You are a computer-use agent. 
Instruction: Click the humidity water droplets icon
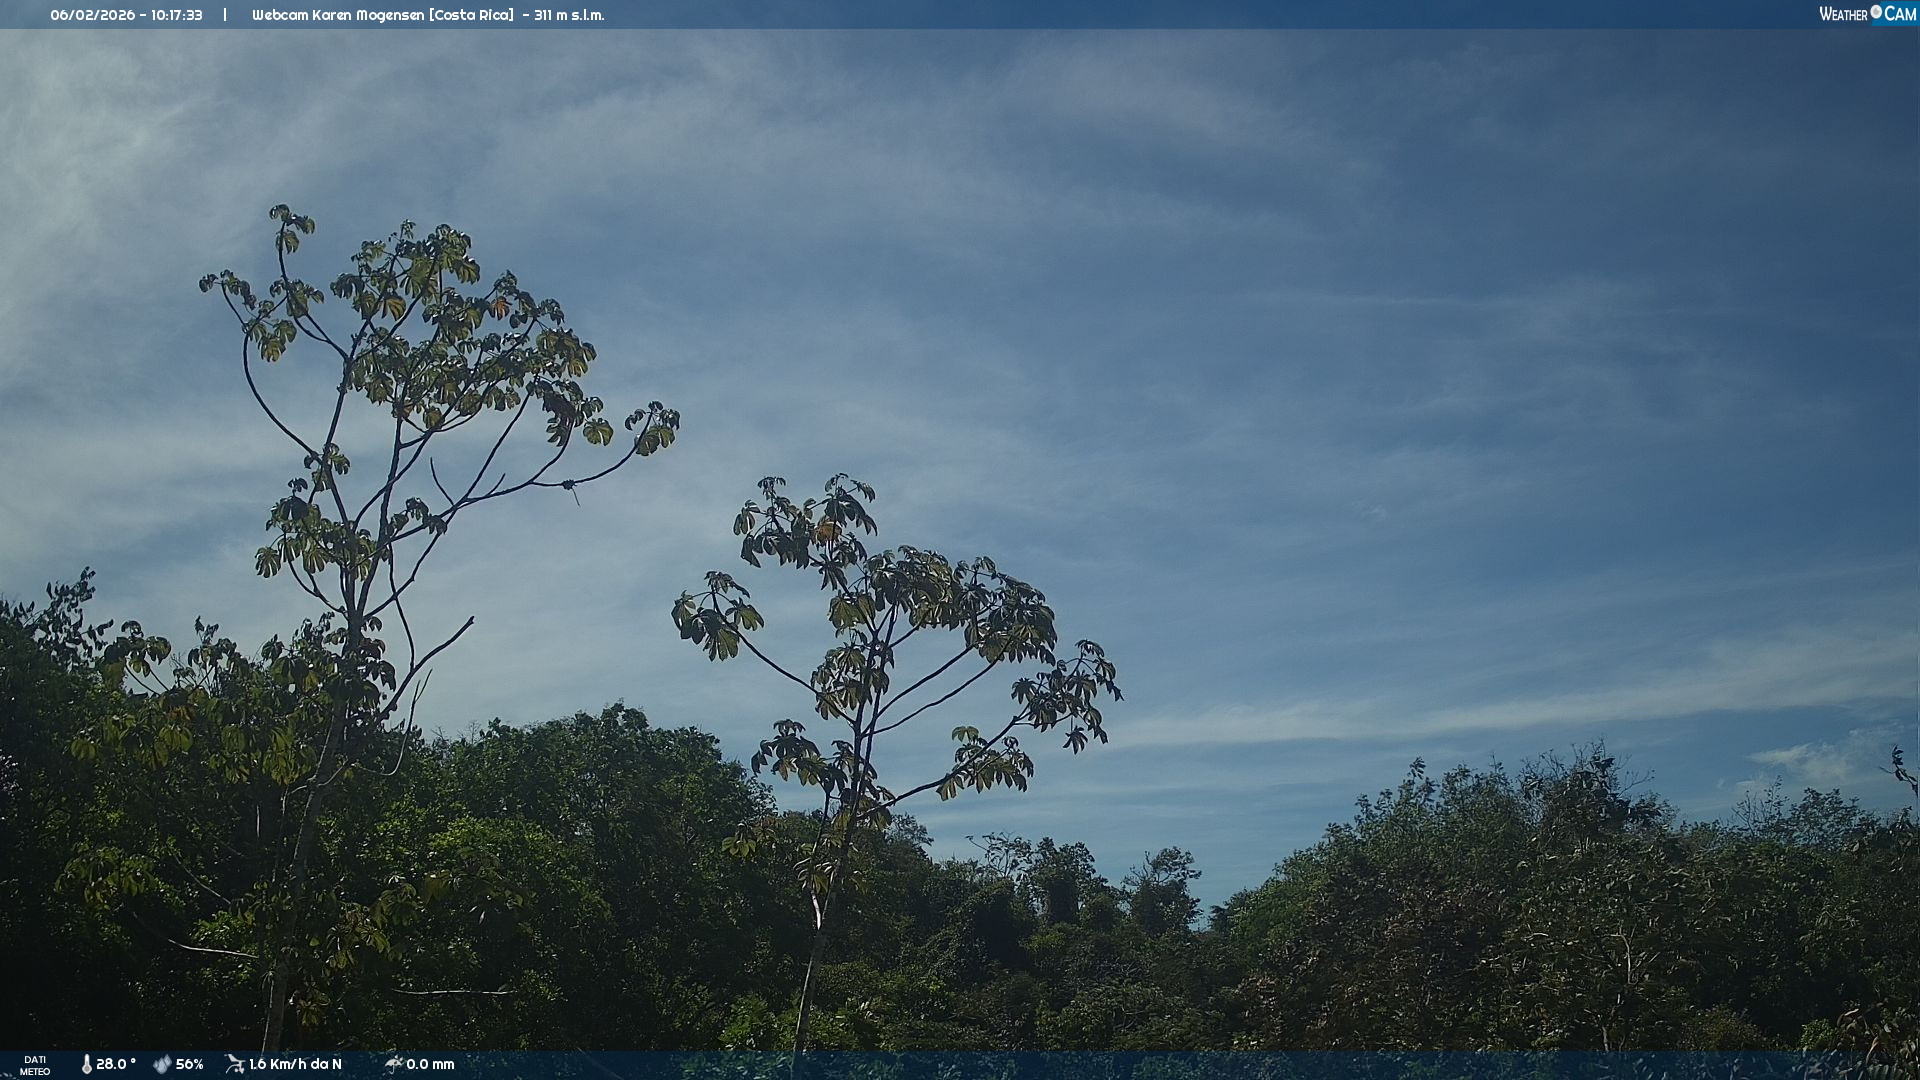pyautogui.click(x=162, y=1064)
